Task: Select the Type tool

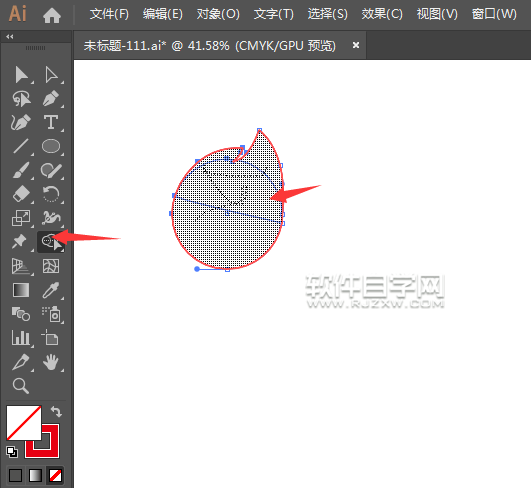Action: pos(51,122)
